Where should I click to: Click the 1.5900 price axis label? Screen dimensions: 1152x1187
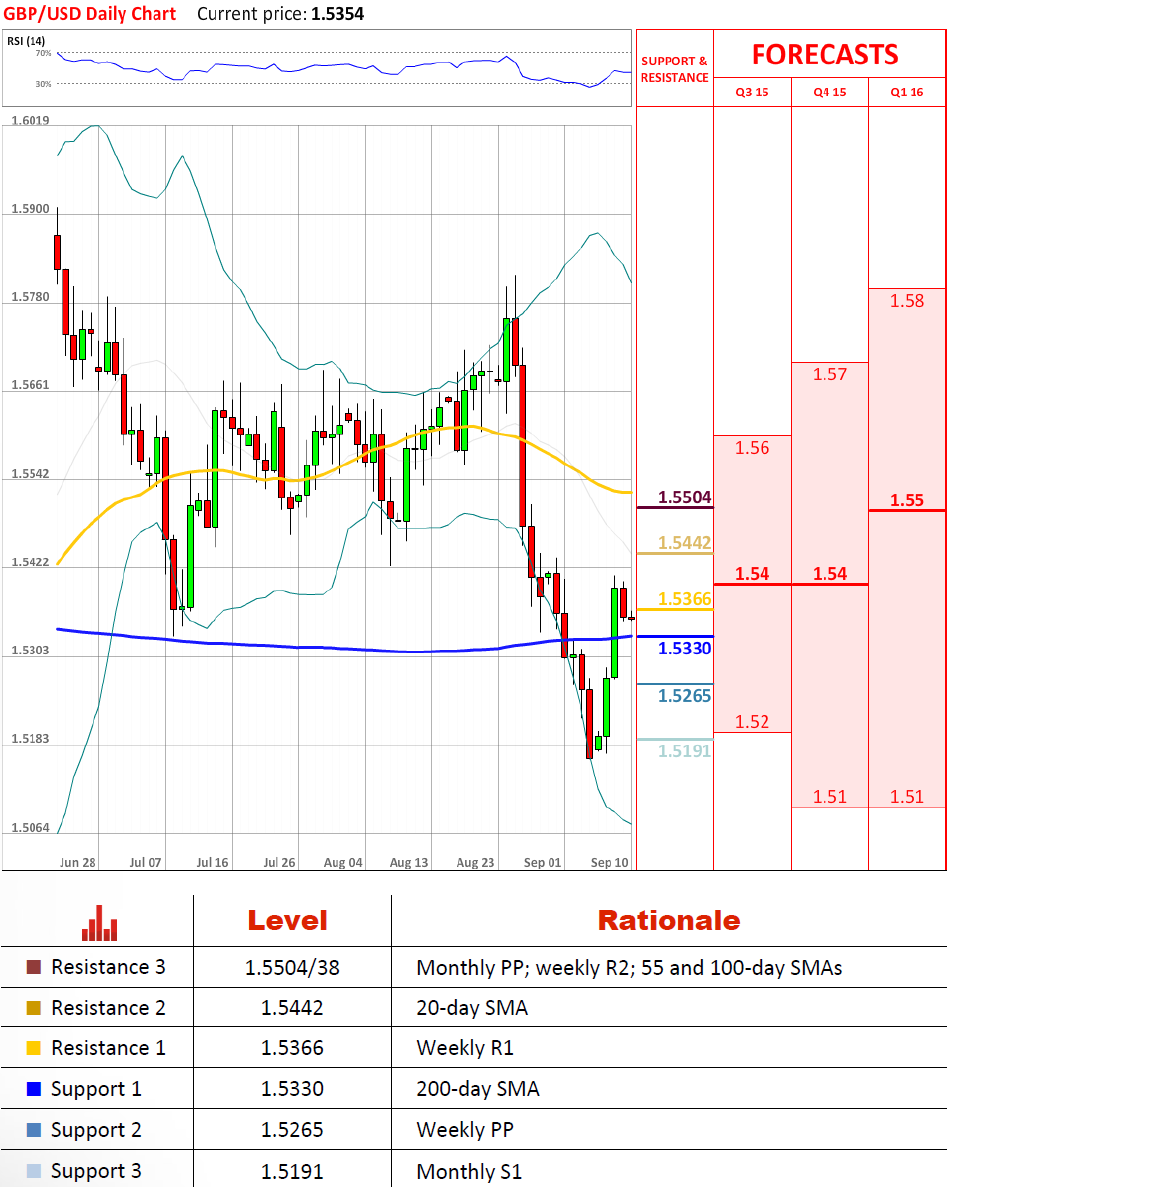(30, 208)
